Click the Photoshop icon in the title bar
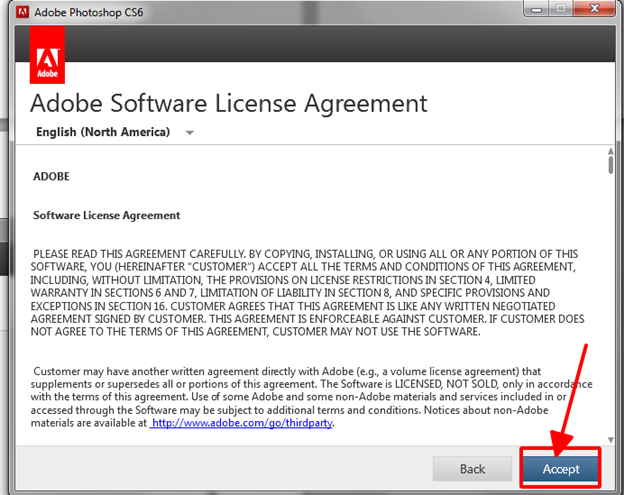 tap(18, 14)
